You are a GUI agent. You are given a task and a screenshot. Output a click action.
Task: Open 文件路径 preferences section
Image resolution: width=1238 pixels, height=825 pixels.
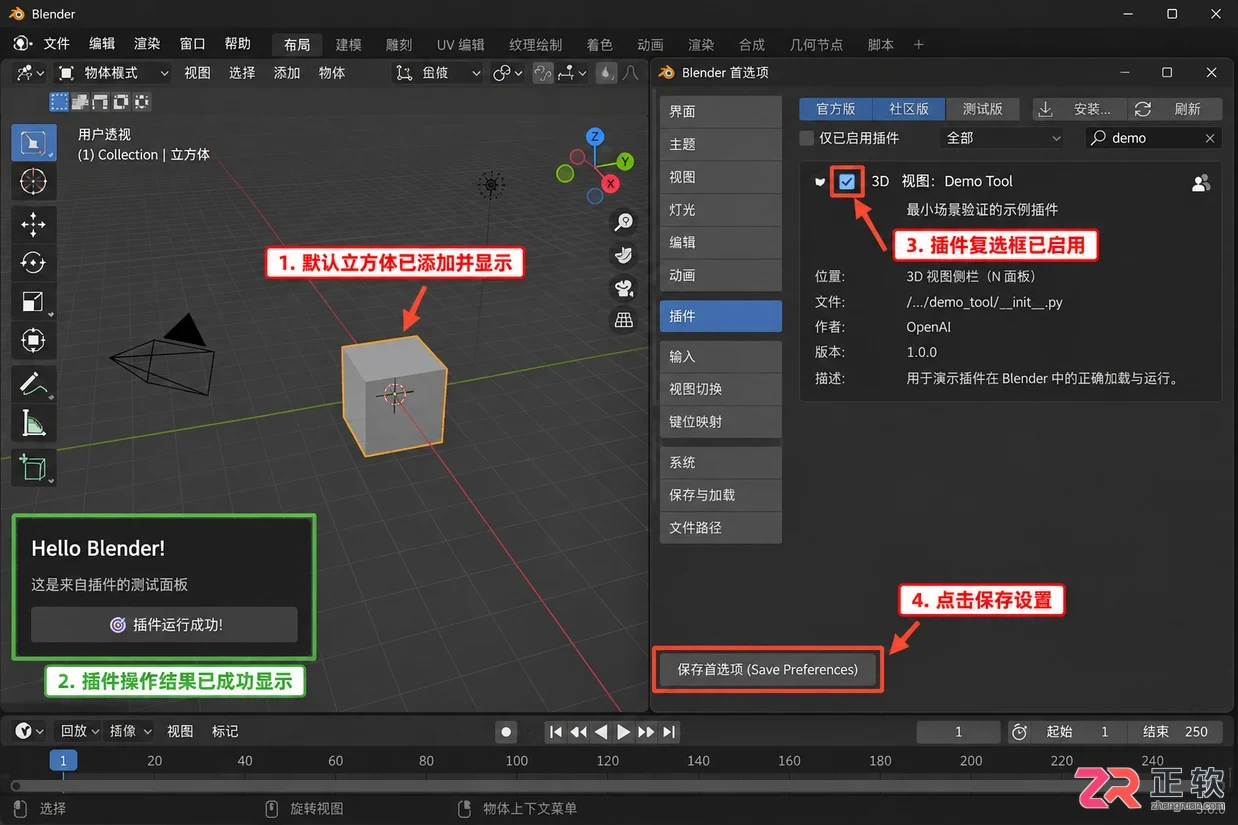tap(720, 527)
